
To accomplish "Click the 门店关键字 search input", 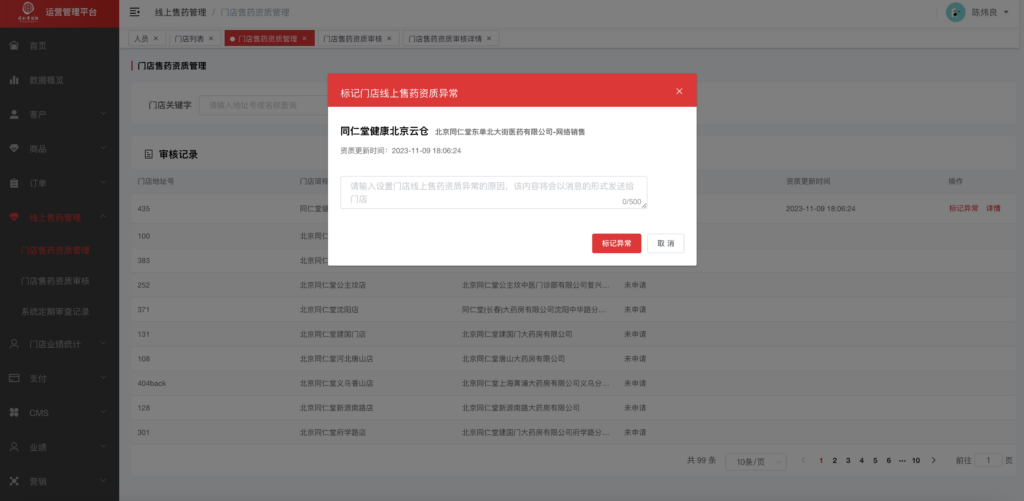I will 263,105.
